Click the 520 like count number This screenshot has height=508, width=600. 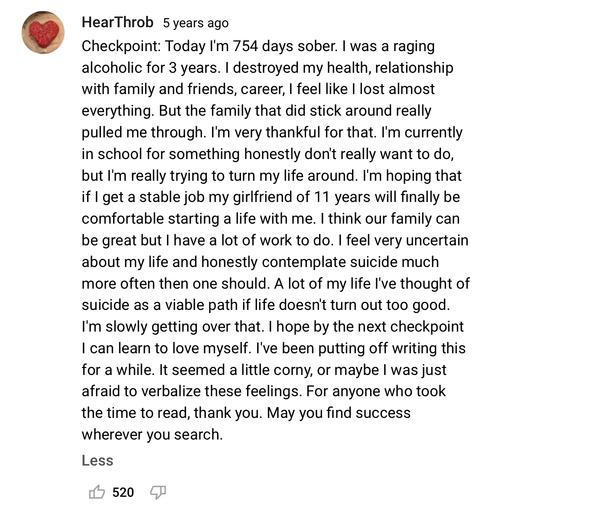(123, 492)
